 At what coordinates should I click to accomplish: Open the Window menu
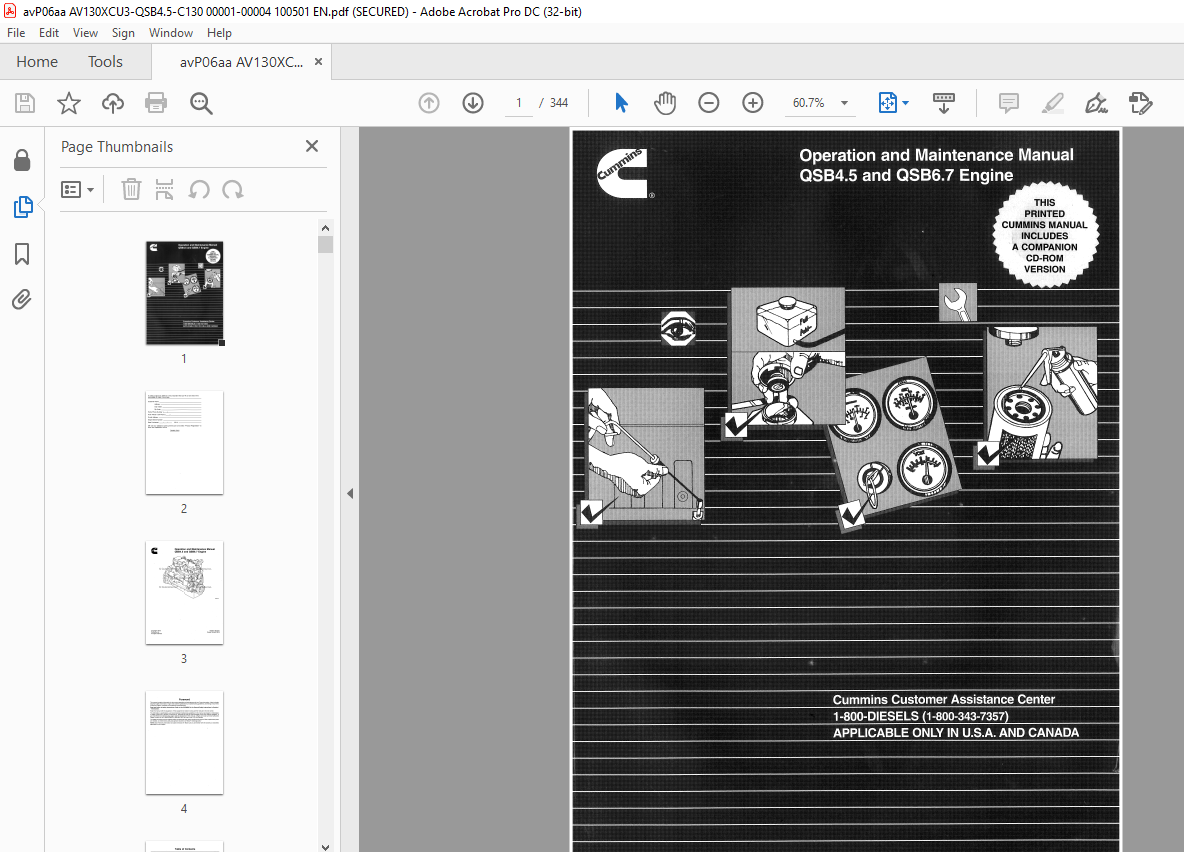click(171, 32)
